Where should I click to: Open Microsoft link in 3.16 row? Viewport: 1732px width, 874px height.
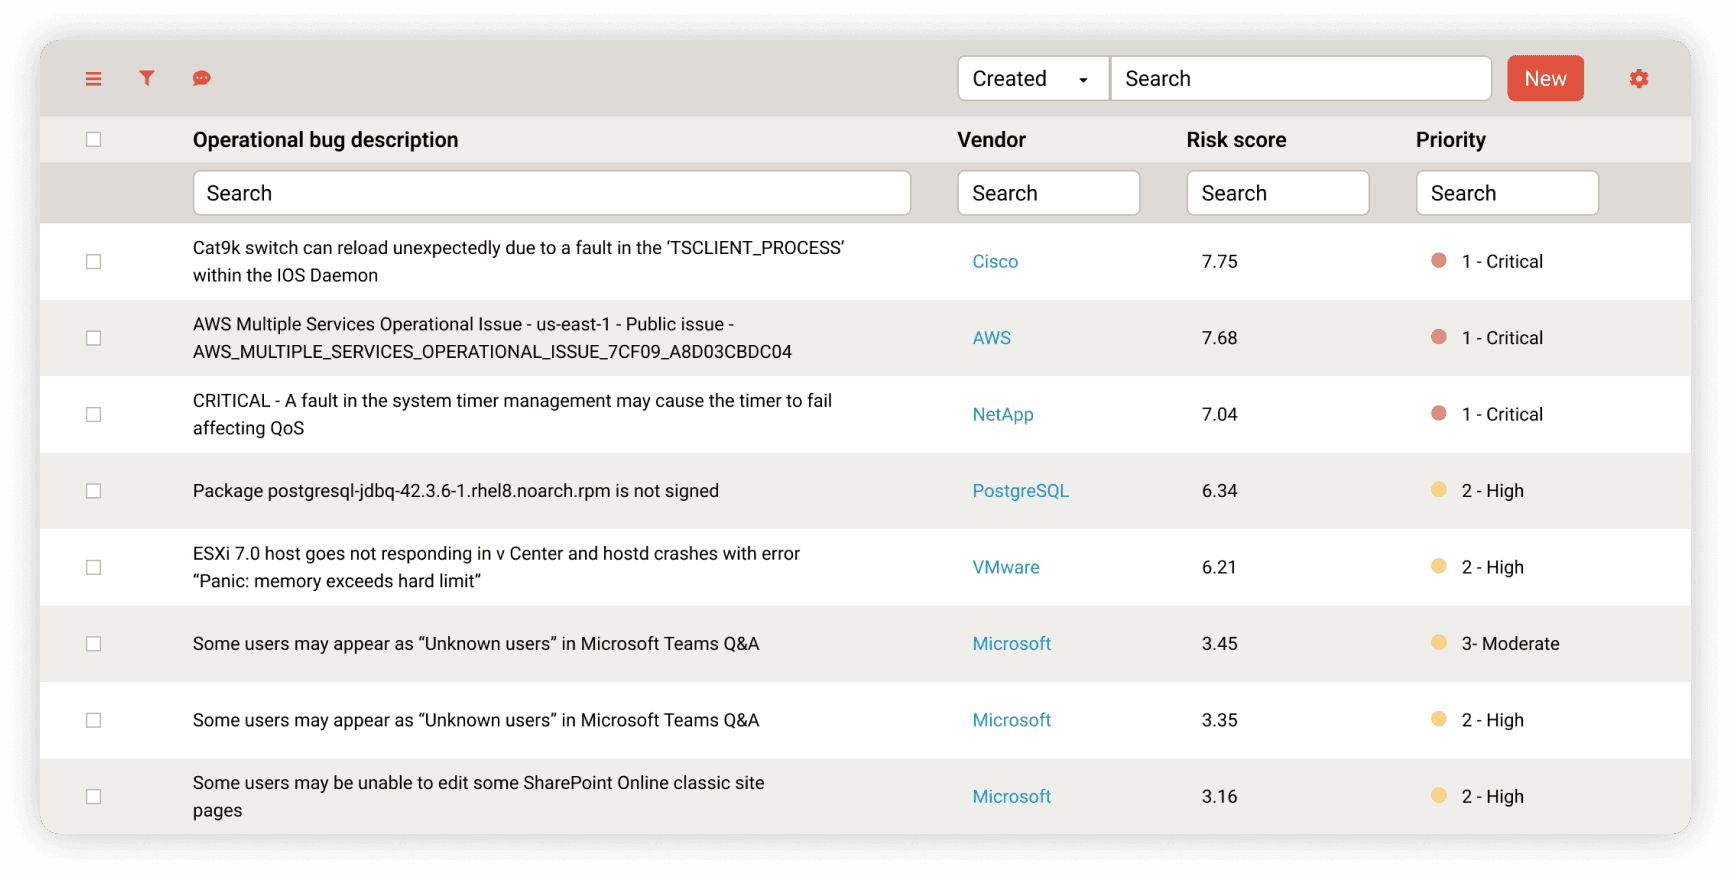(1011, 797)
